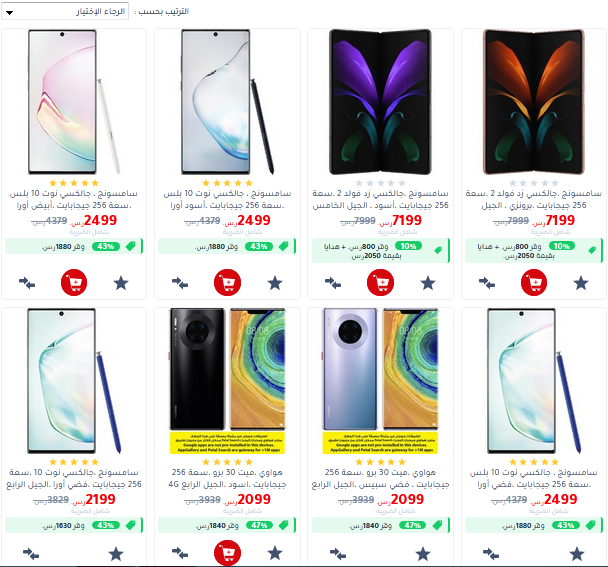This screenshot has height=567, width=608.
Task: Favorite the bronze Galaxy Z Fold 2
Action: 581,283
